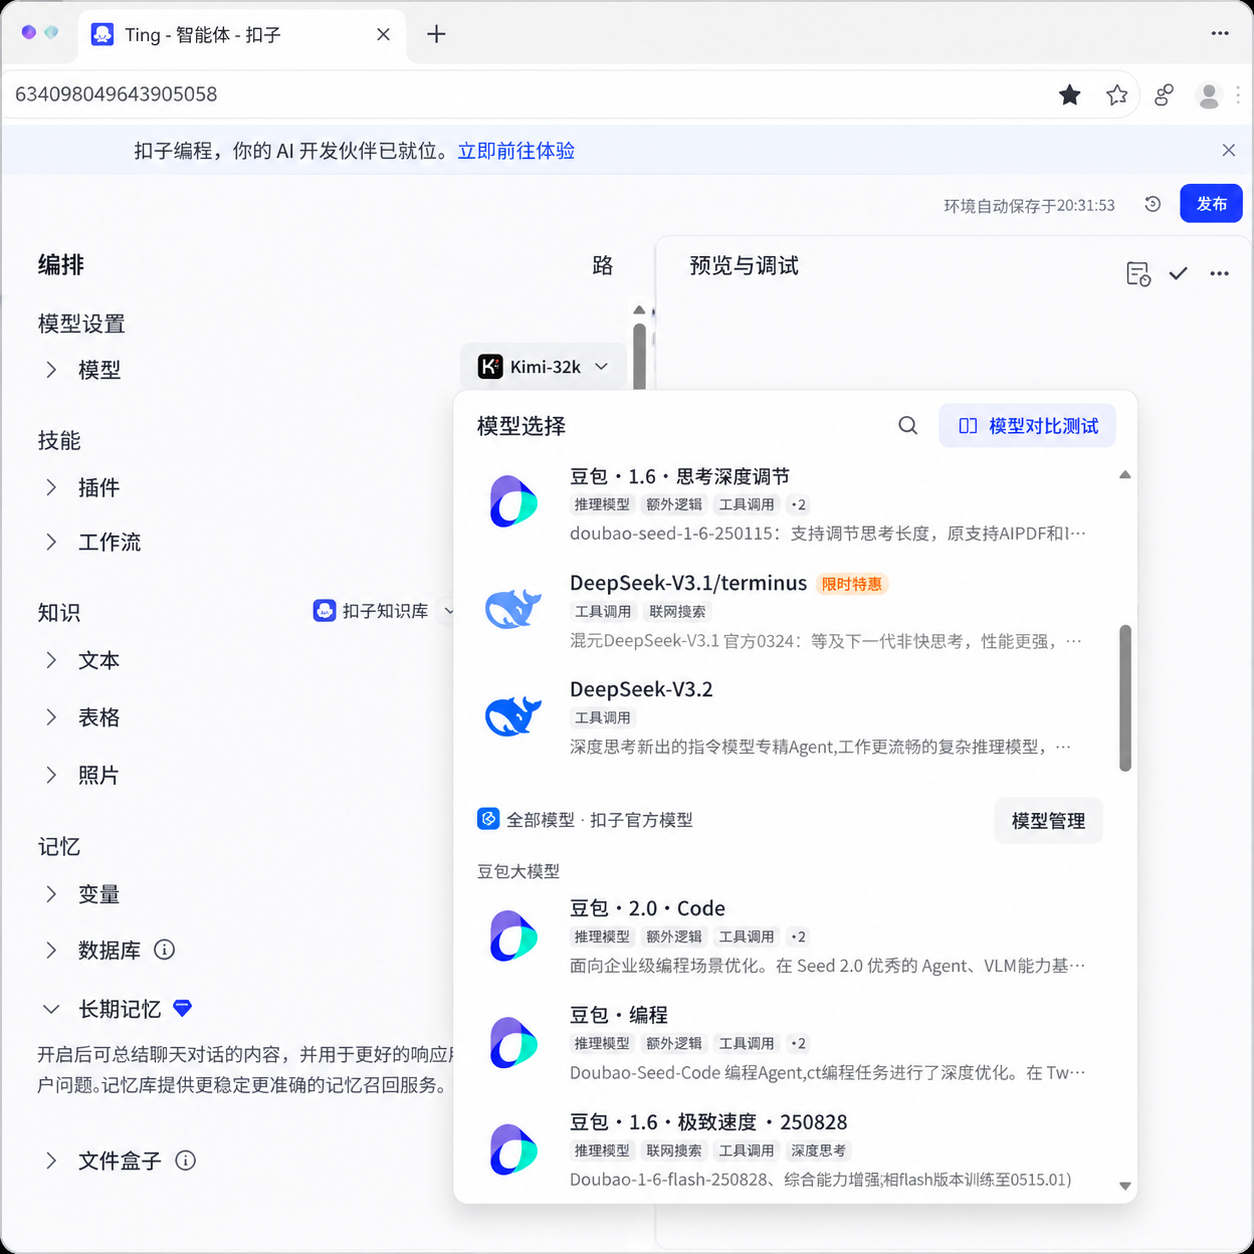This screenshot has width=1254, height=1254.
Task: Click the 深度思考 tag under 豆包·1.6·极致速度
Action: click(819, 1151)
